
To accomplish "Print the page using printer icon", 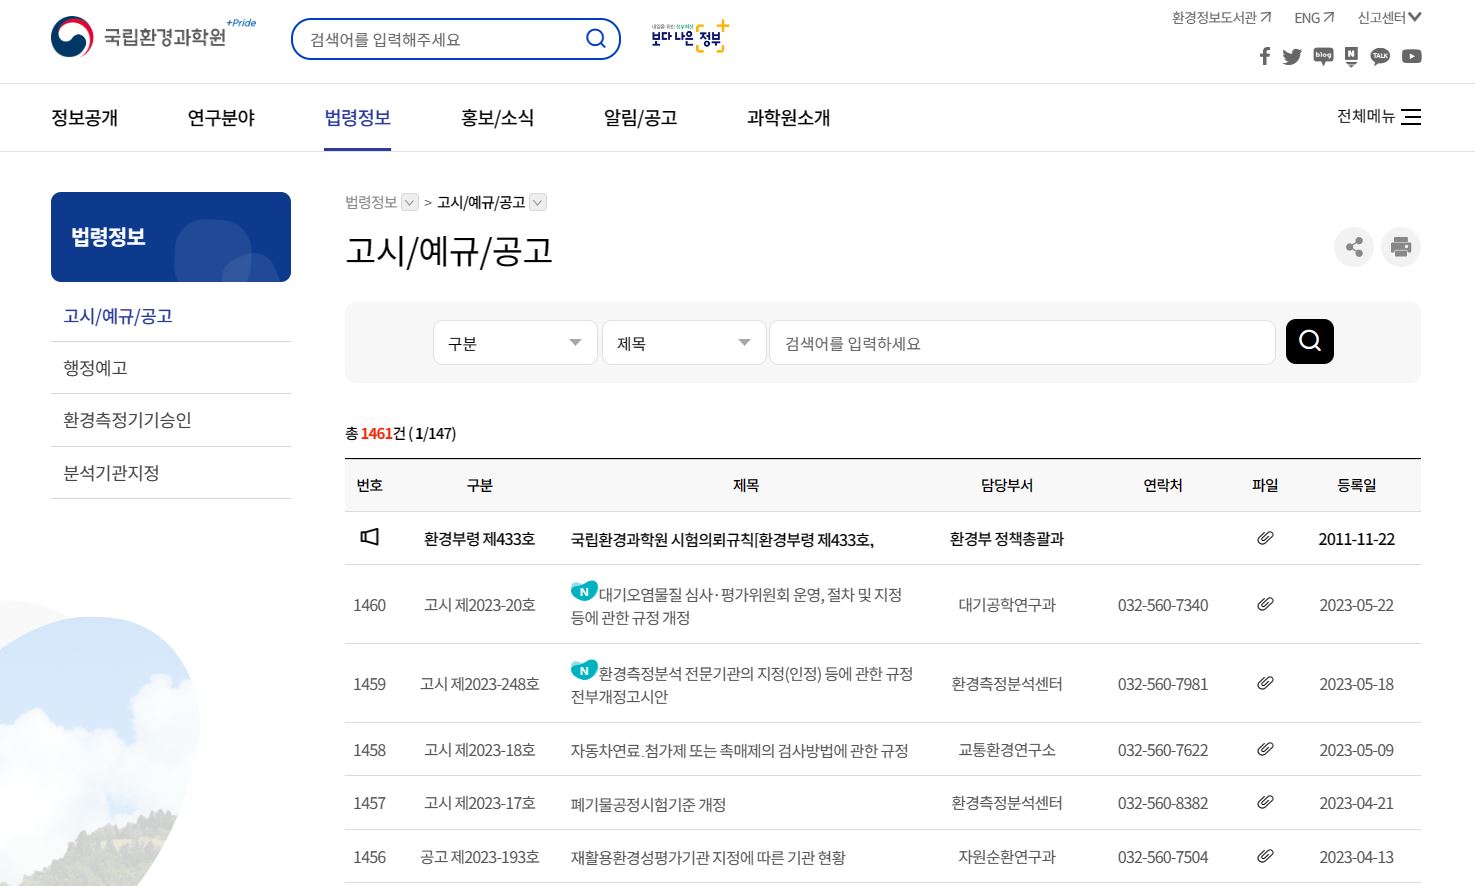I will coord(1400,247).
